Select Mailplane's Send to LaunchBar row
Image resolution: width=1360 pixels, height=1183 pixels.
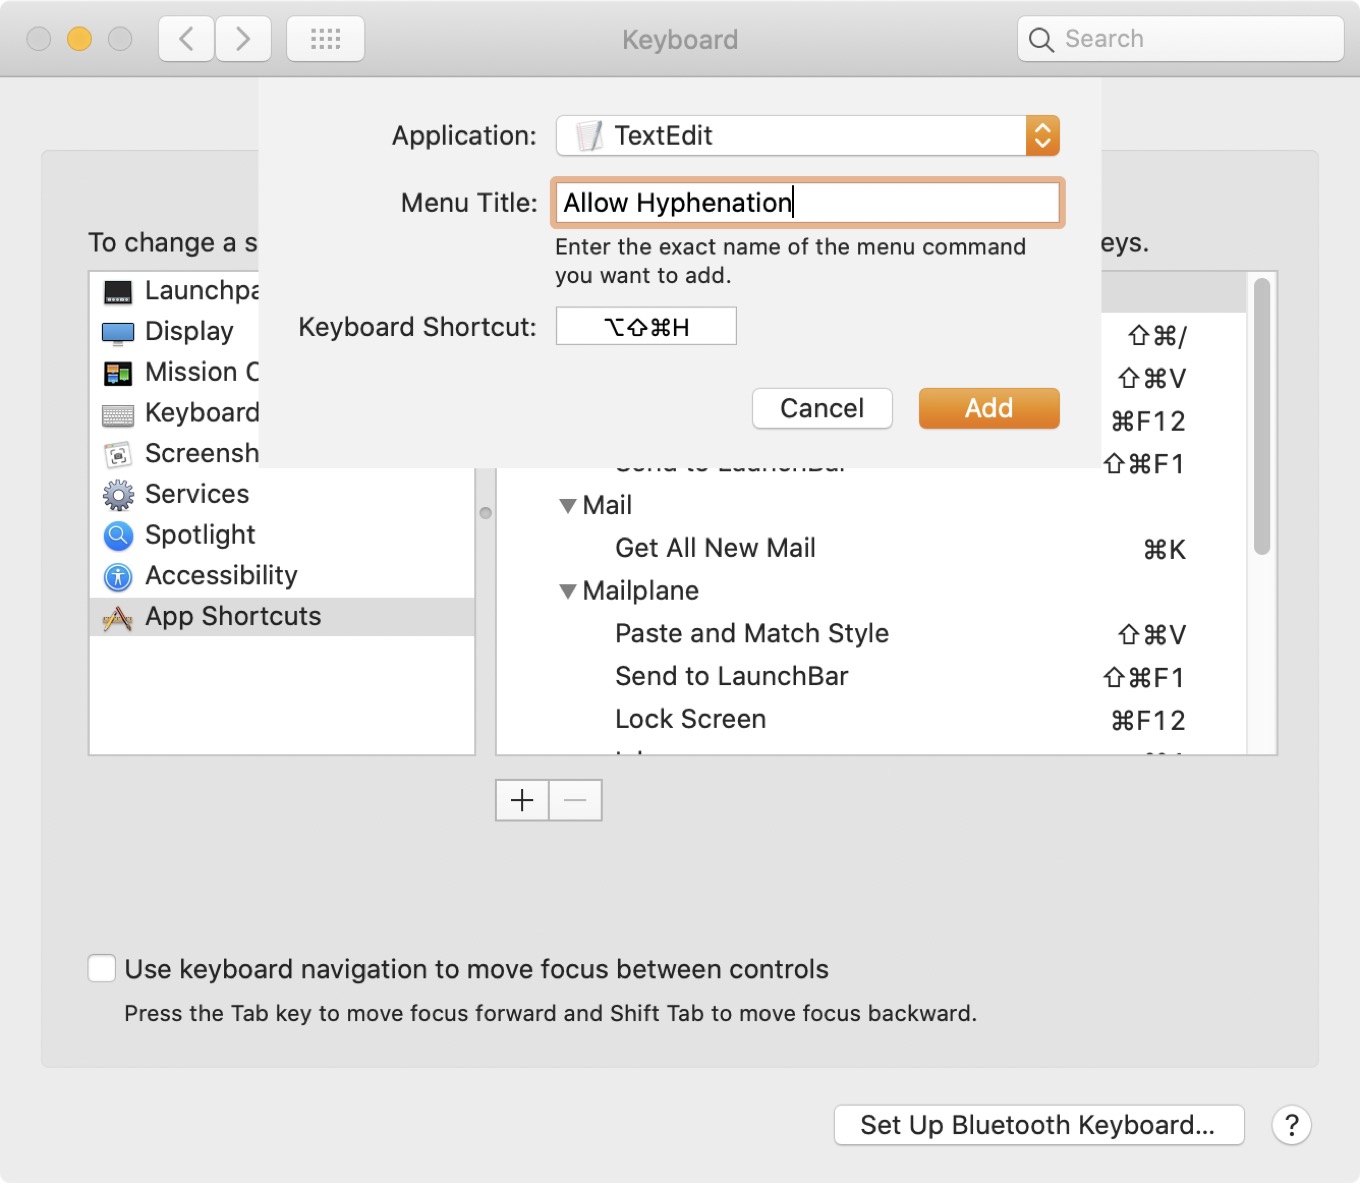coord(872,677)
